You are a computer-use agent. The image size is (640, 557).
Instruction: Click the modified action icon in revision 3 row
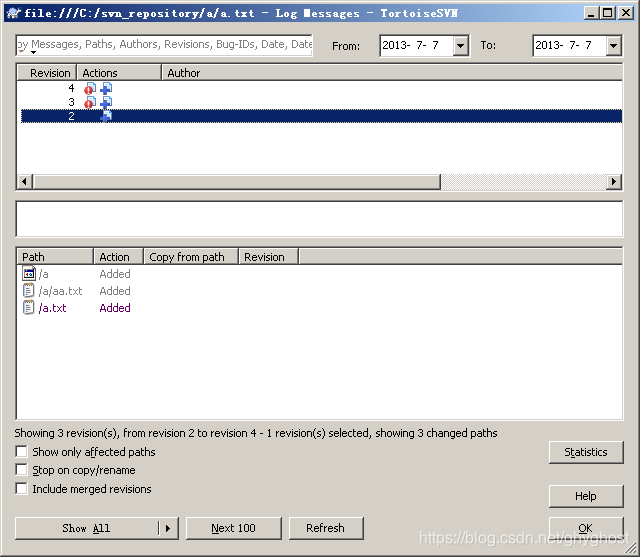tap(90, 102)
